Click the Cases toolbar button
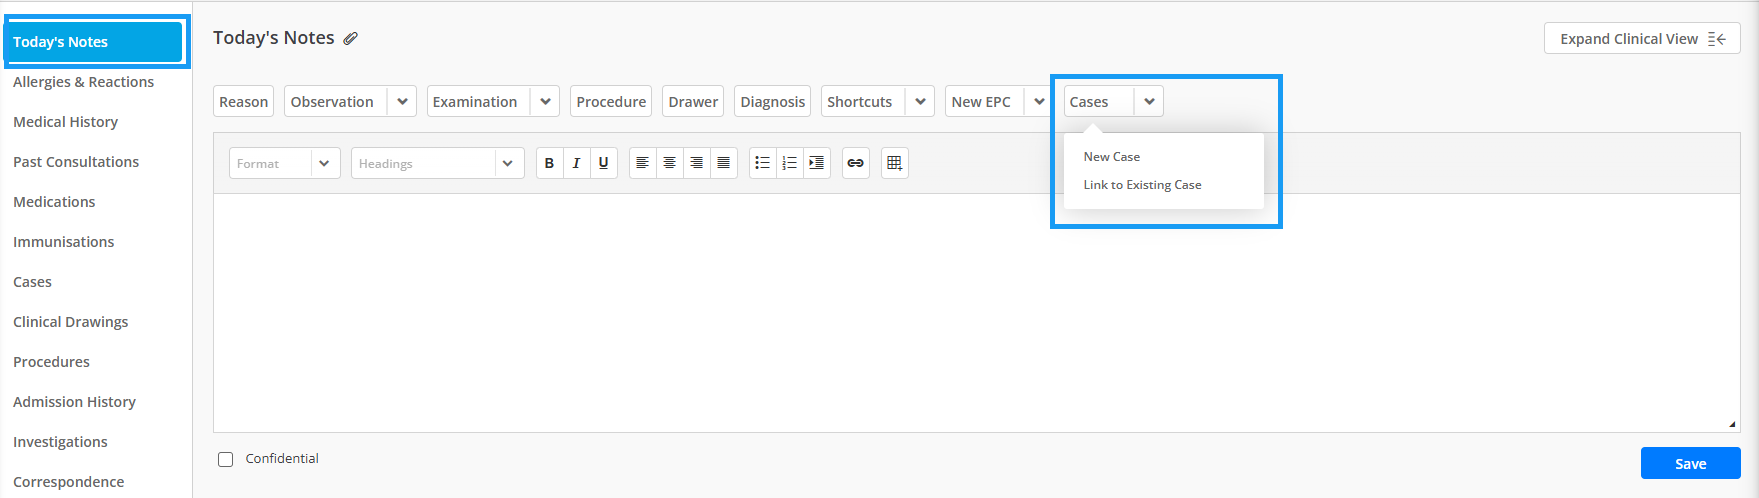Screen dimensions: 1759x498 click(1099, 101)
